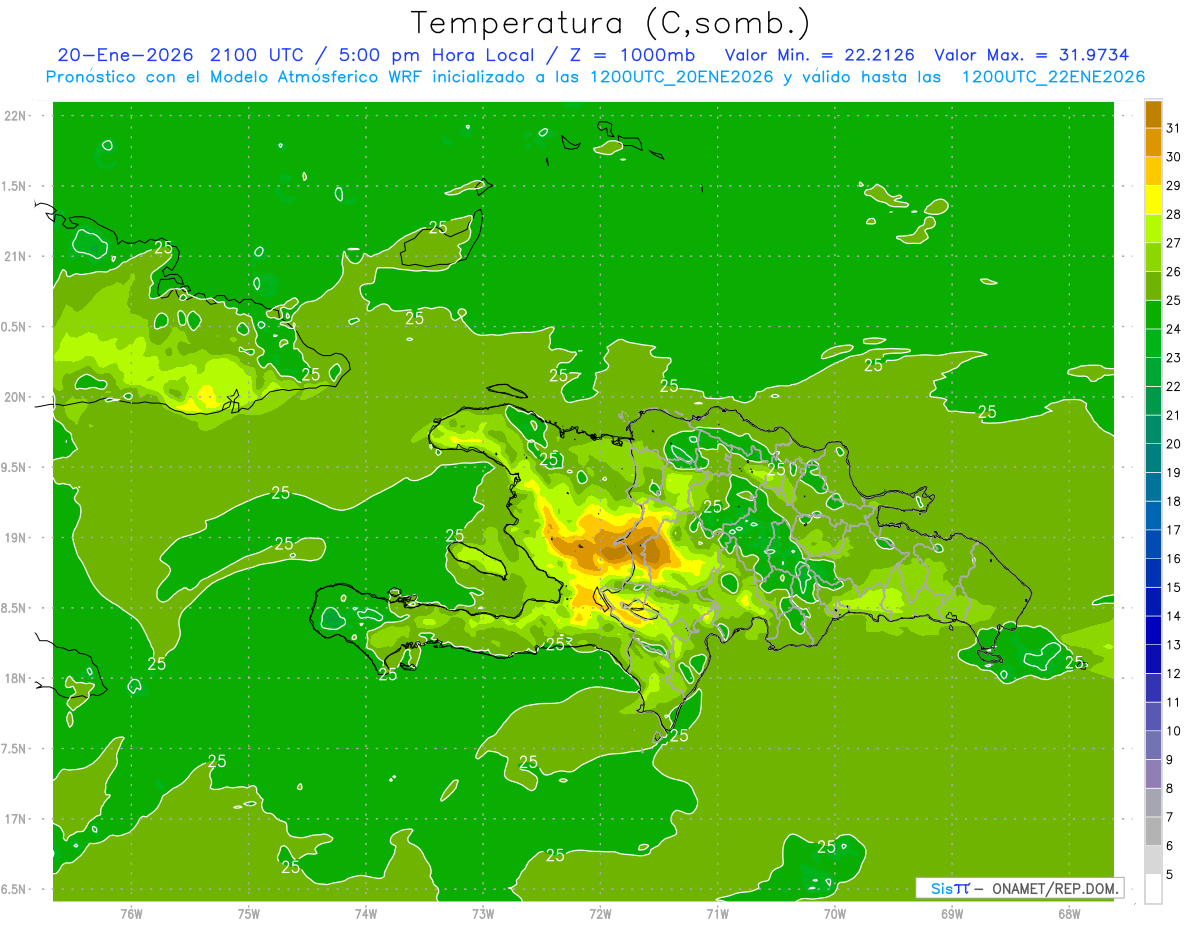Select the "Z = 1000mb" level text
This screenshot has width=1200, height=927.
(633, 54)
